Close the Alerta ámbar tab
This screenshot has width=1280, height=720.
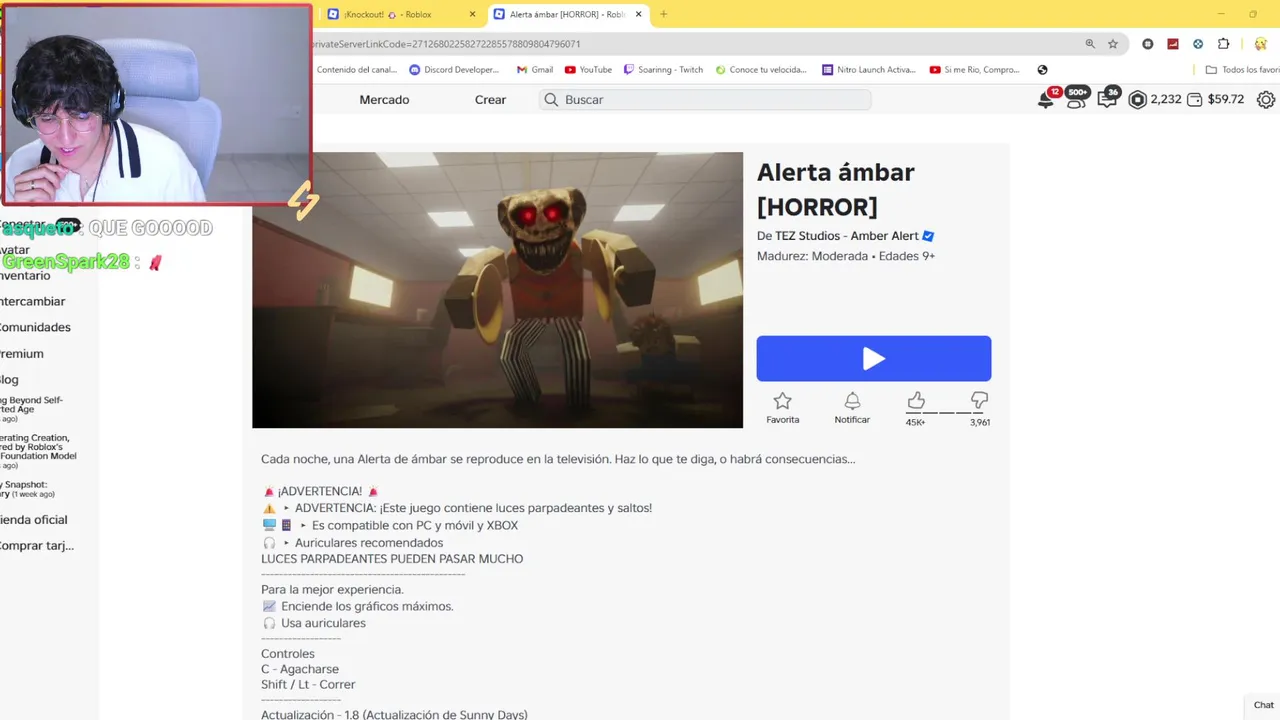coord(637,14)
